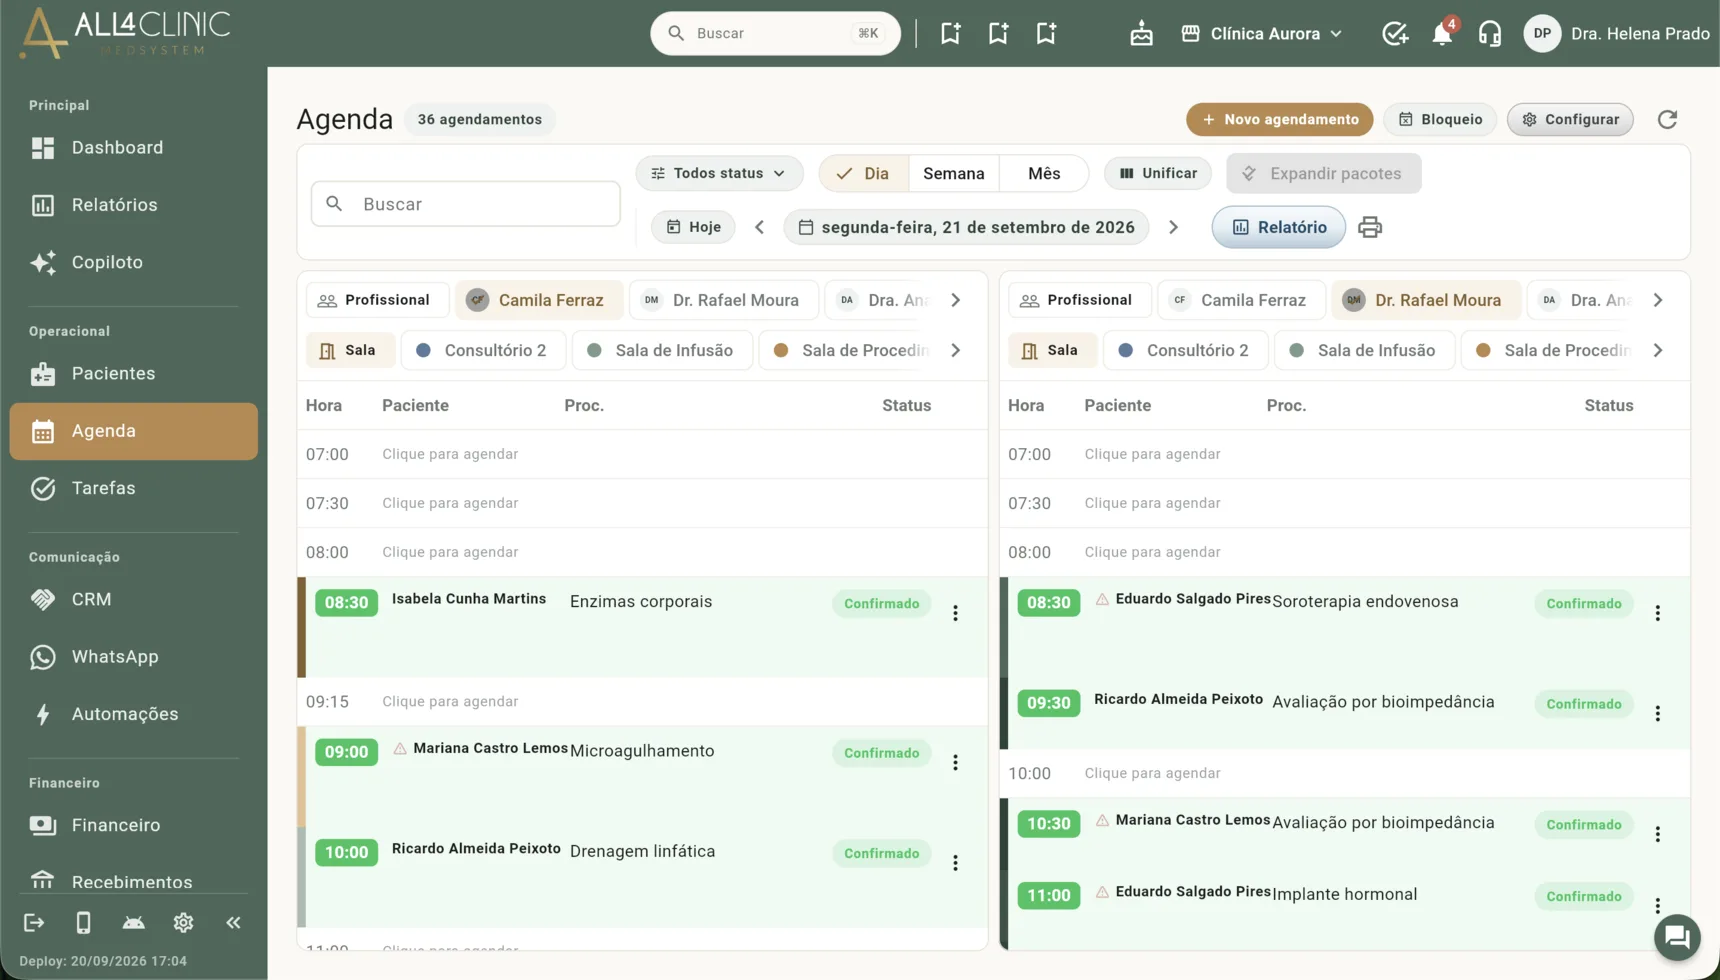This screenshot has height=980, width=1720.
Task: Click the birthday cake icon in header
Action: pos(1141,33)
